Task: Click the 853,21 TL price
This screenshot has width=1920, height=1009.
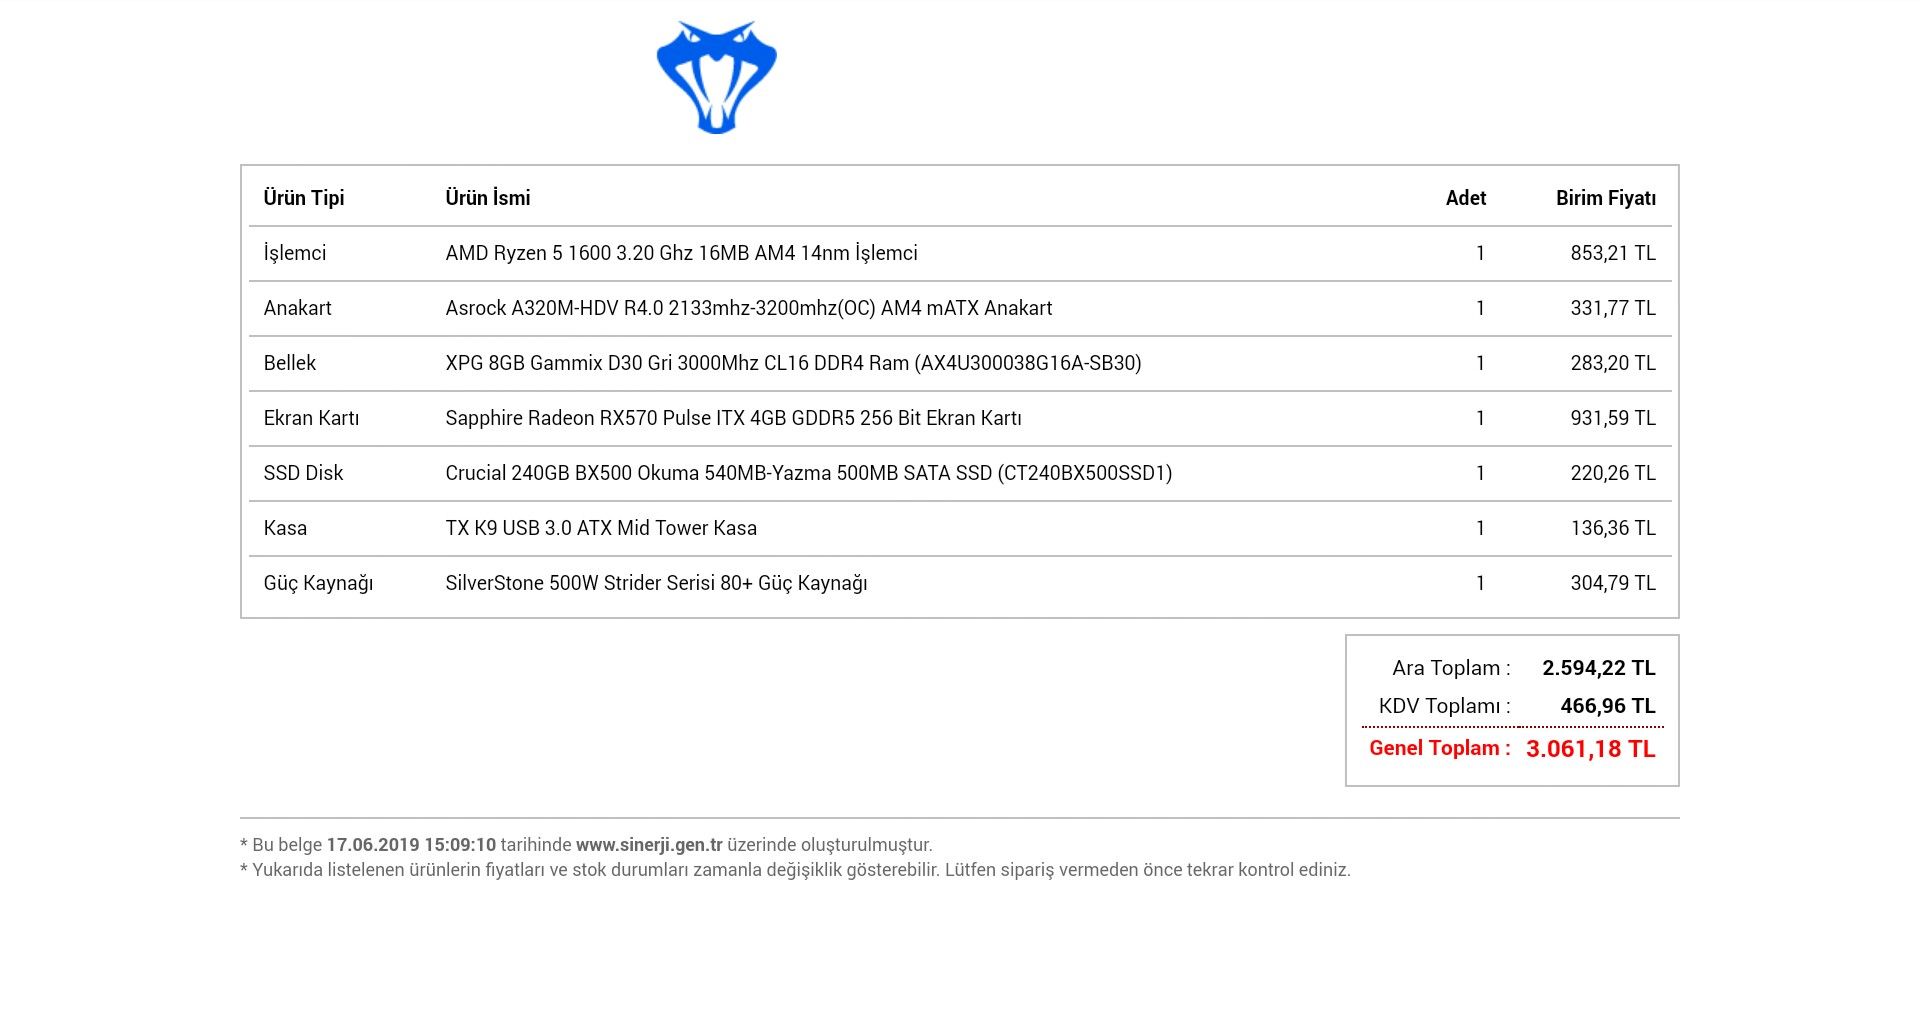Action: point(1613,253)
